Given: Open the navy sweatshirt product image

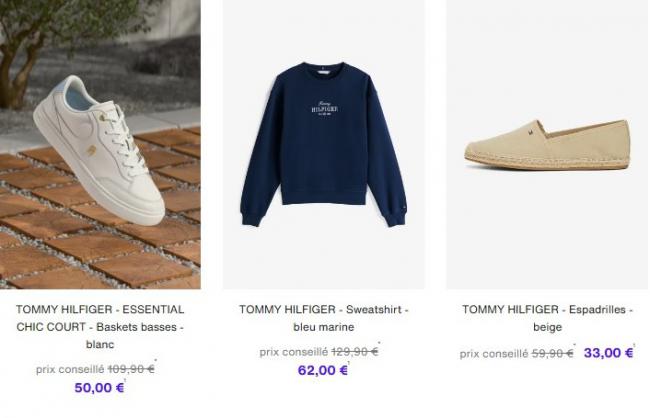Looking at the screenshot, I should pos(324,144).
